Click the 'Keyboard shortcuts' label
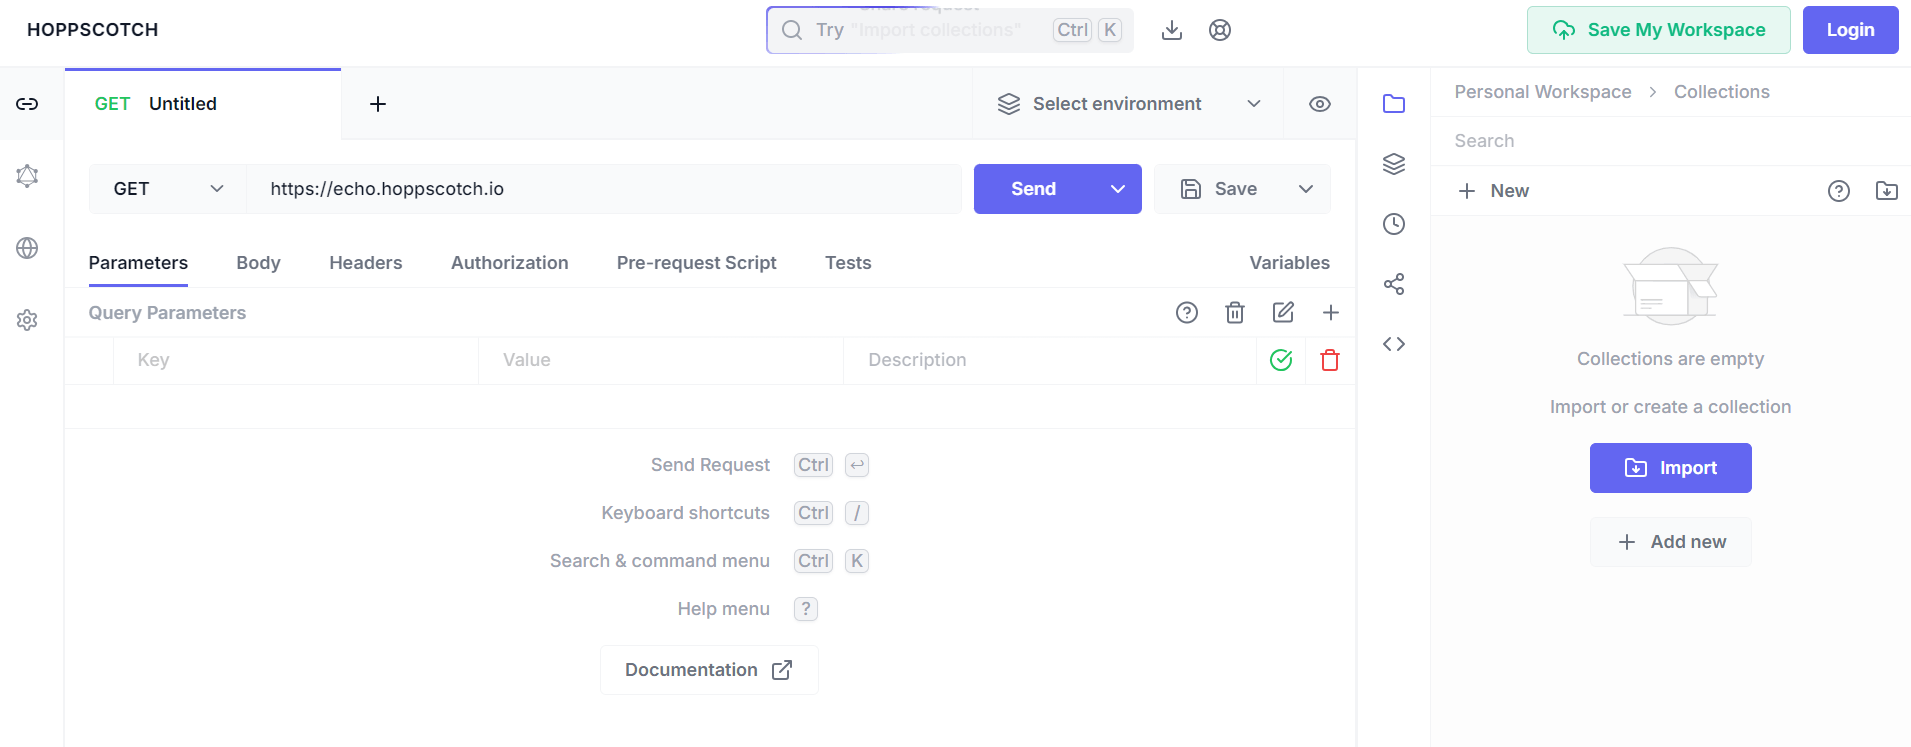 (685, 513)
